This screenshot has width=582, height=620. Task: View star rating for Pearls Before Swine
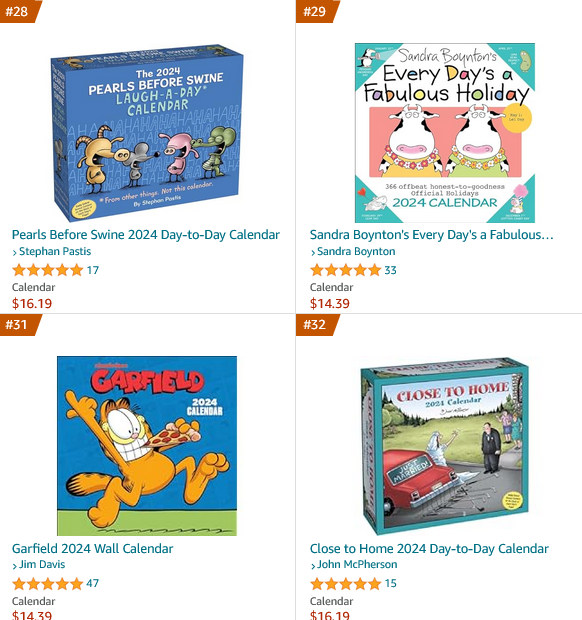[47, 270]
